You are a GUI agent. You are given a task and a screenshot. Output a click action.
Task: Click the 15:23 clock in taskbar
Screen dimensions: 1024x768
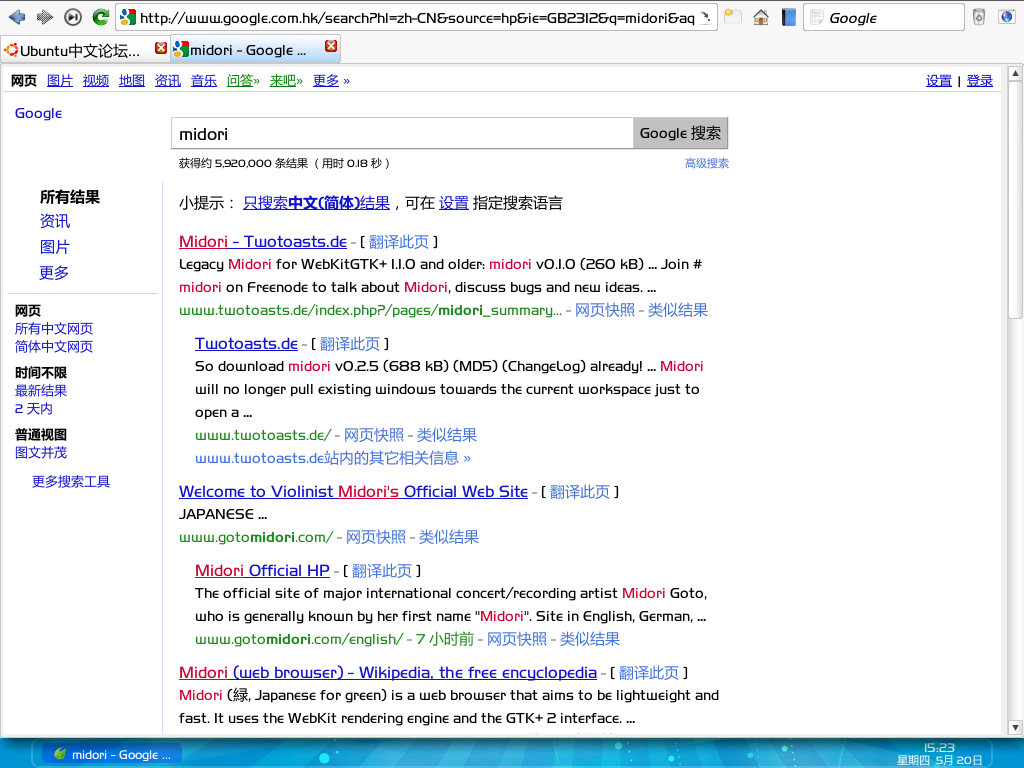click(x=939, y=748)
